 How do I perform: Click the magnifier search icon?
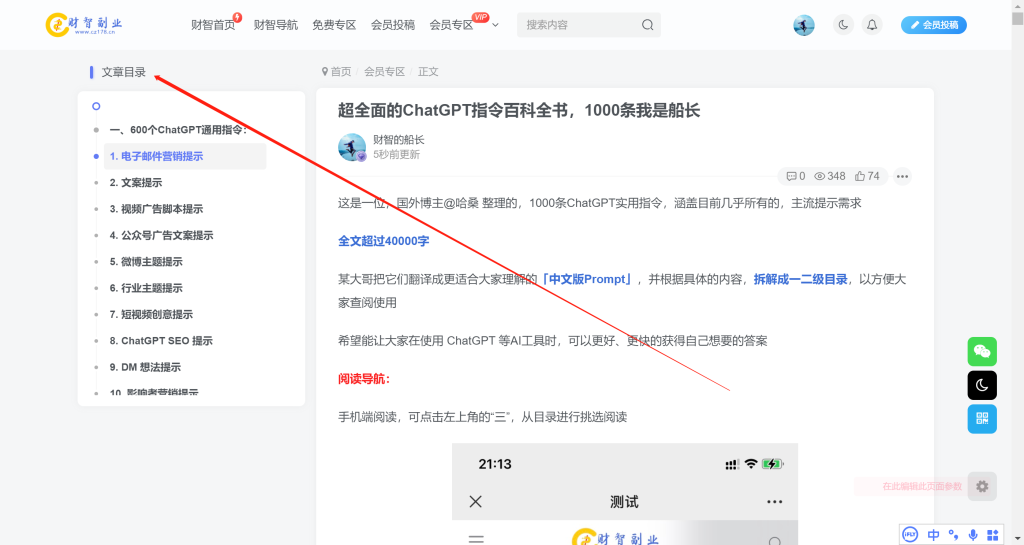pyautogui.click(x=647, y=25)
